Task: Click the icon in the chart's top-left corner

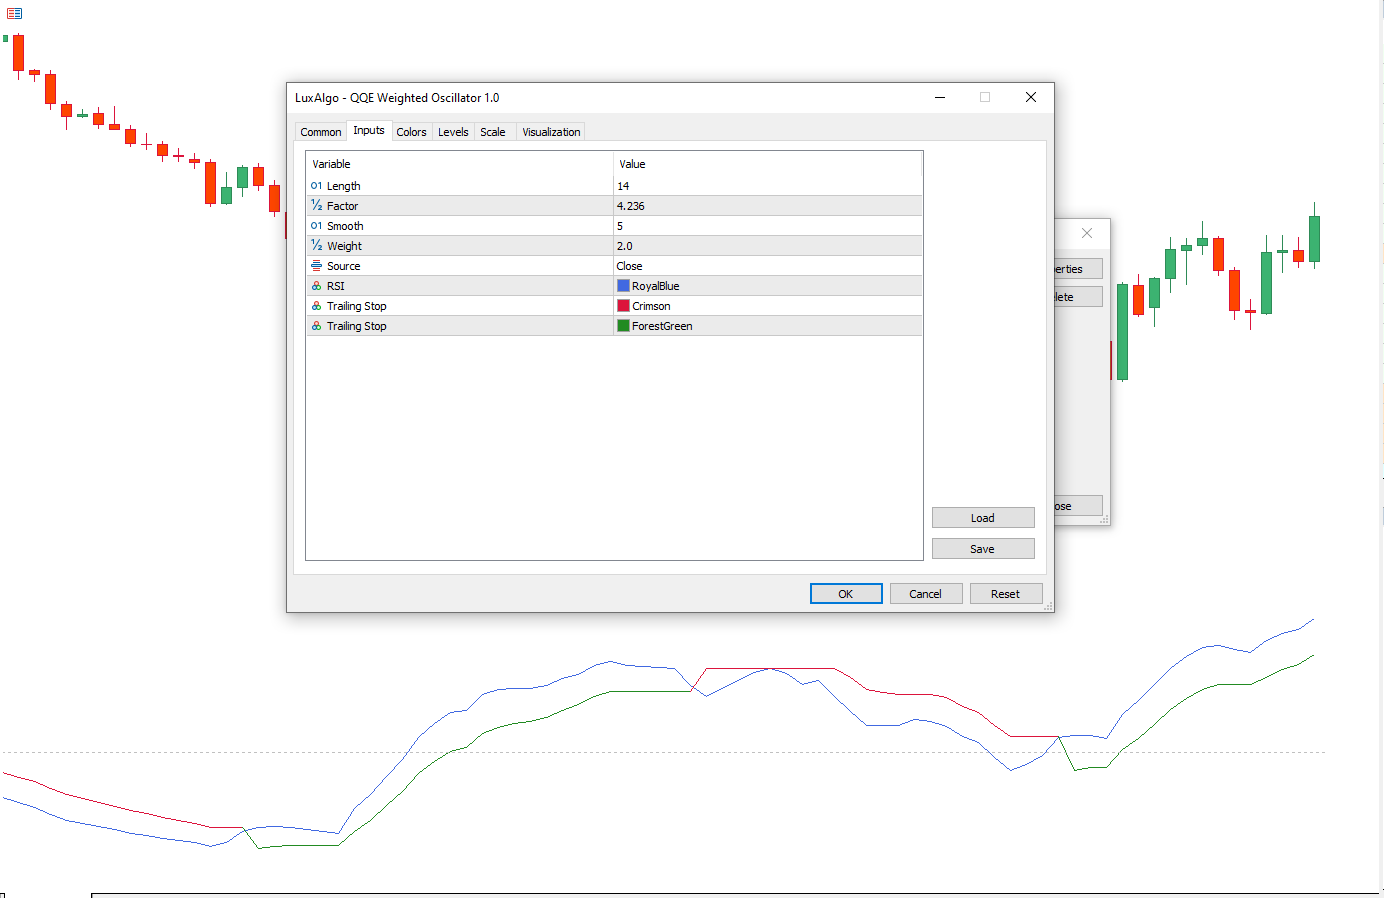Action: [14, 13]
